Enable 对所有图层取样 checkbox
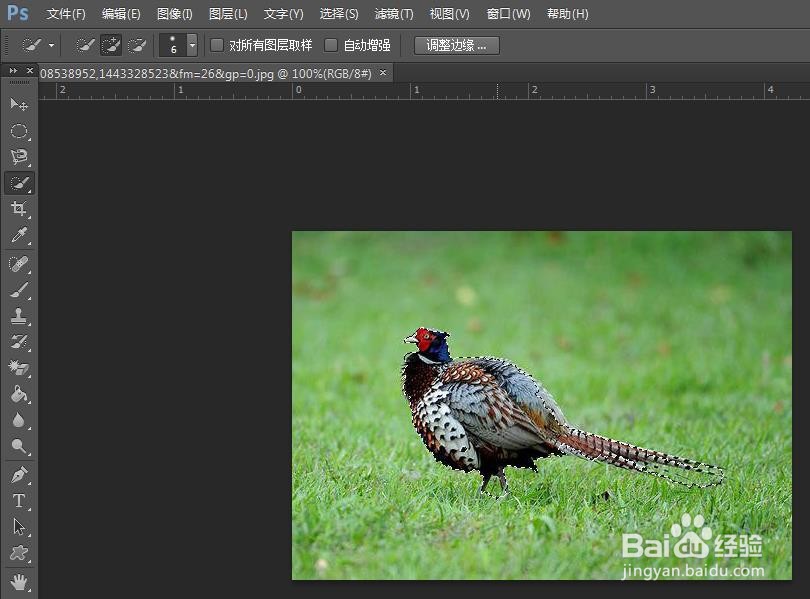This screenshot has width=810, height=599. pyautogui.click(x=216, y=45)
